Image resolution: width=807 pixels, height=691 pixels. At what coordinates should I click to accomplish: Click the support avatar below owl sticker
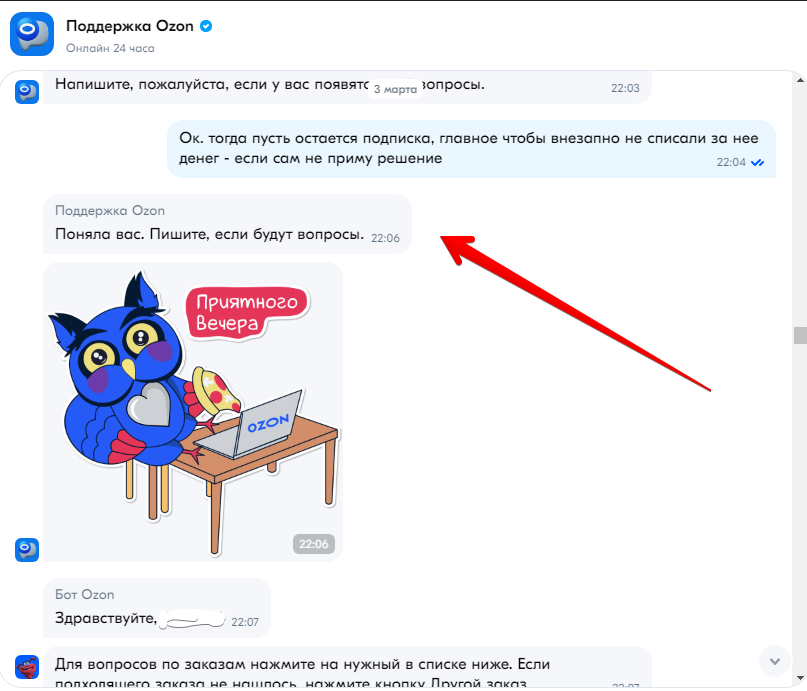(x=27, y=550)
